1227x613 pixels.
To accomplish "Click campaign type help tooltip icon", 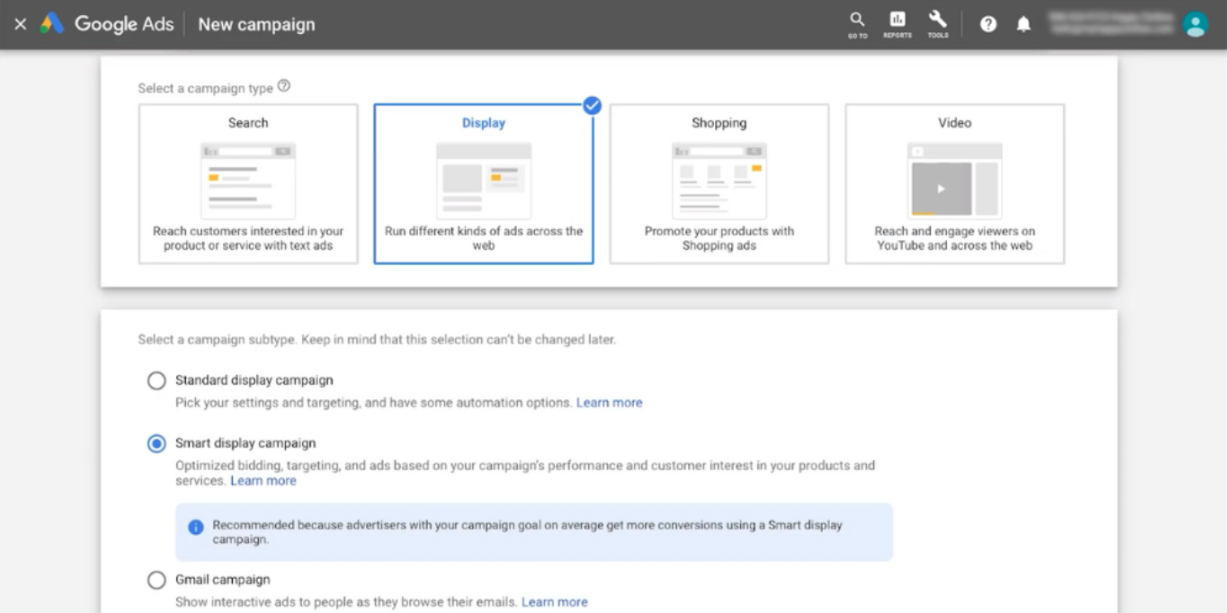I will pyautogui.click(x=284, y=86).
